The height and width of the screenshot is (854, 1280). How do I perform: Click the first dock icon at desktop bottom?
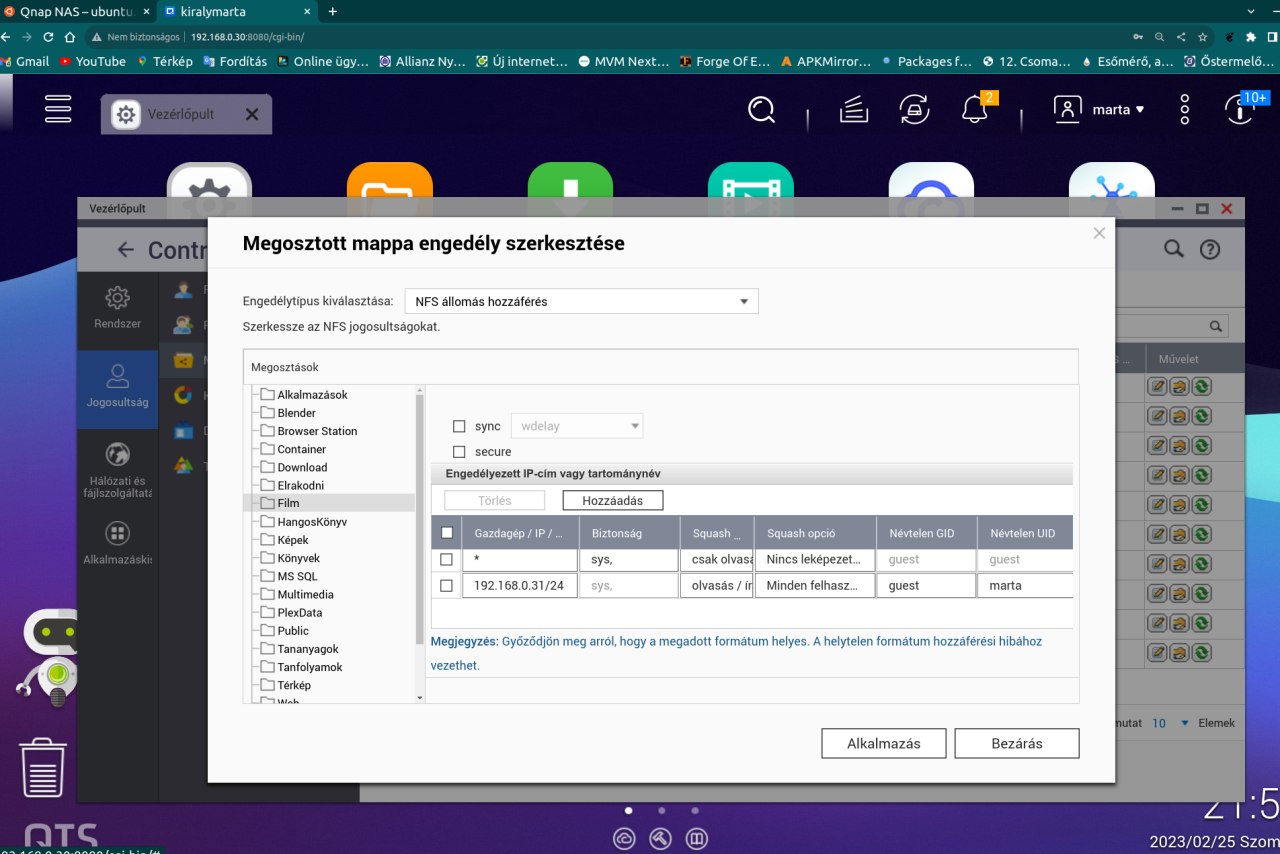tap(624, 838)
